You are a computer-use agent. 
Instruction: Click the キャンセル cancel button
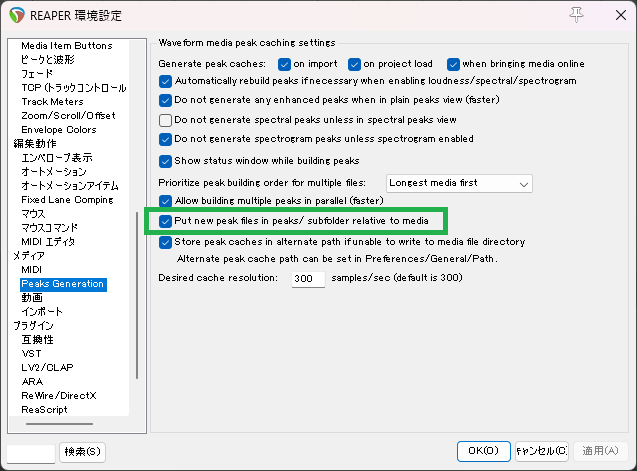click(542, 451)
